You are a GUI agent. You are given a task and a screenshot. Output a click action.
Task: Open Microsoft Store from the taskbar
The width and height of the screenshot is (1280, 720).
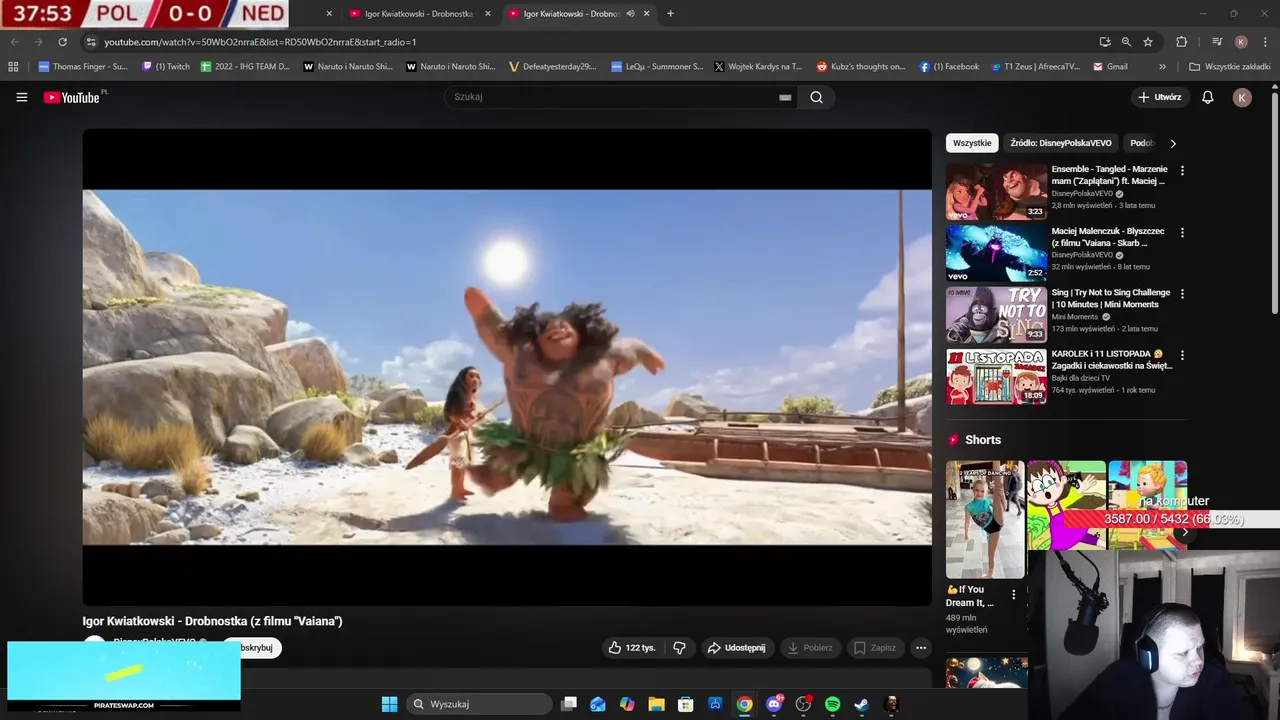point(685,704)
